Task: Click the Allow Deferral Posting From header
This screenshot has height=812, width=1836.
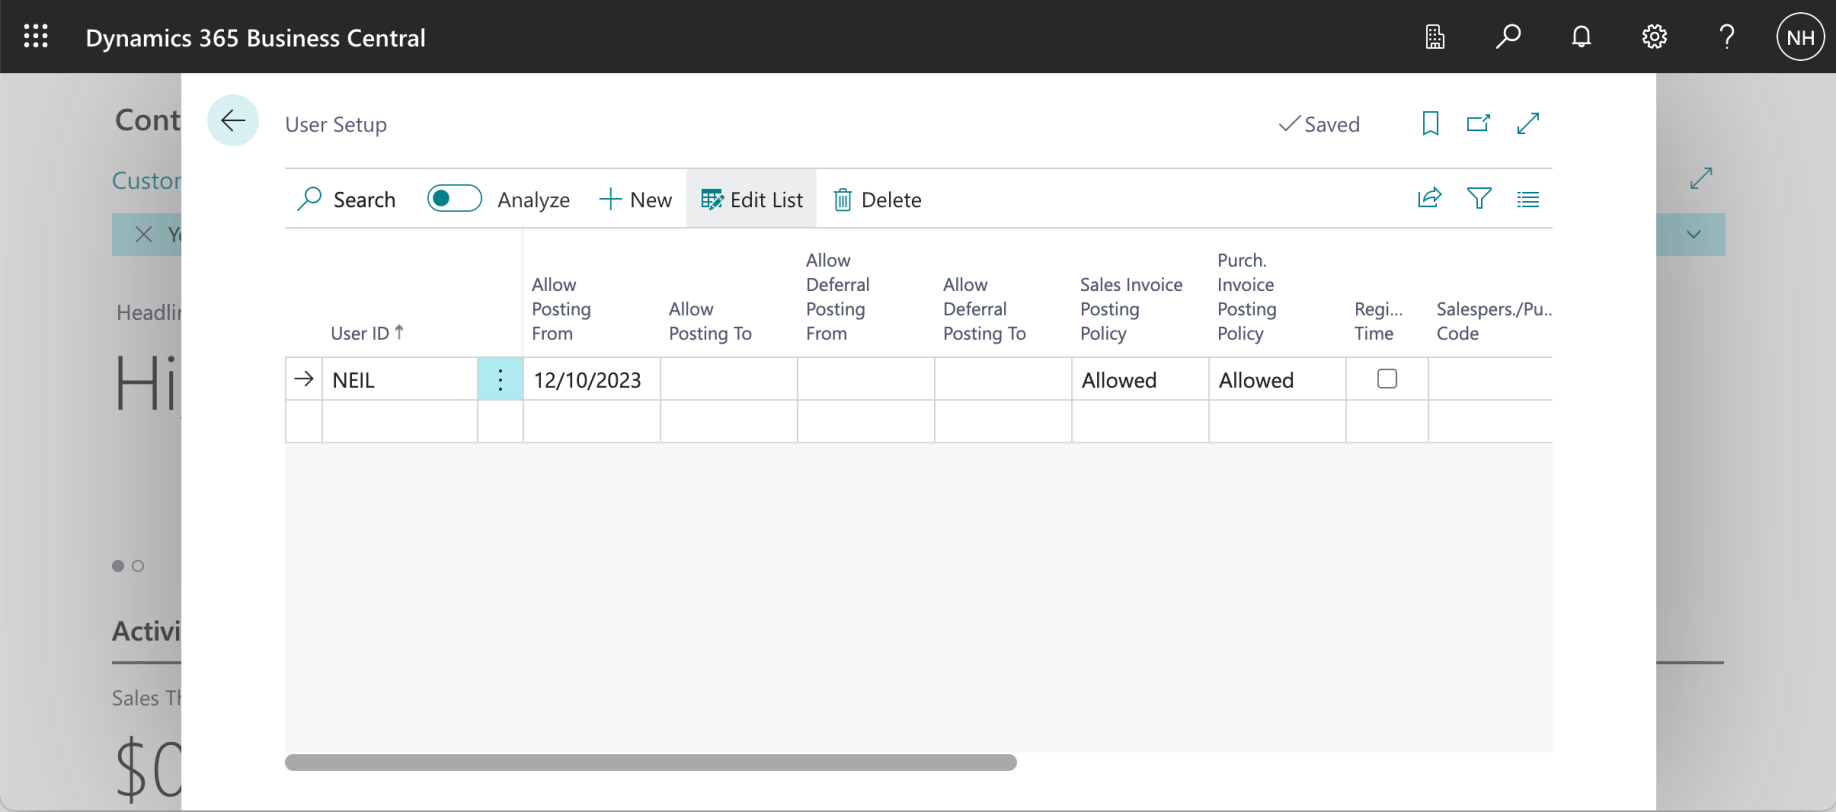Action: pos(838,297)
